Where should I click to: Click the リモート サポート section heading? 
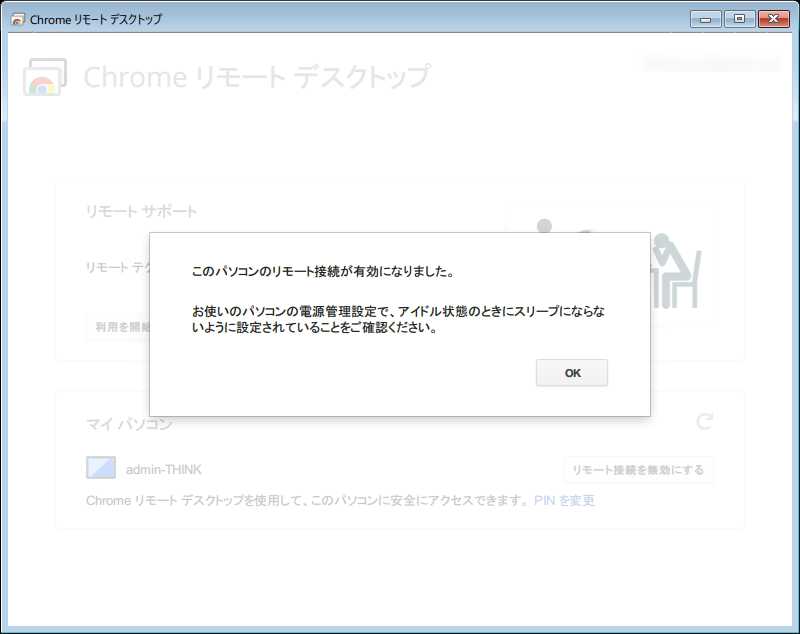coord(142,212)
